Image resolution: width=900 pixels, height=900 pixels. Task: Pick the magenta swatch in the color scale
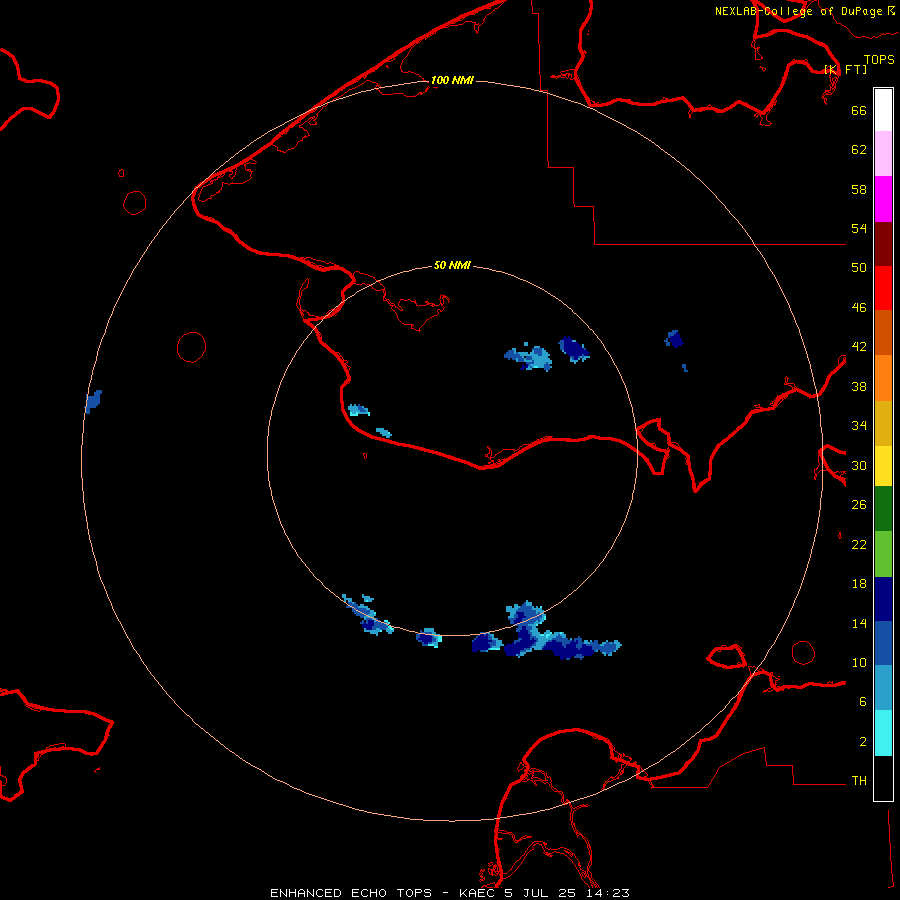coord(883,199)
